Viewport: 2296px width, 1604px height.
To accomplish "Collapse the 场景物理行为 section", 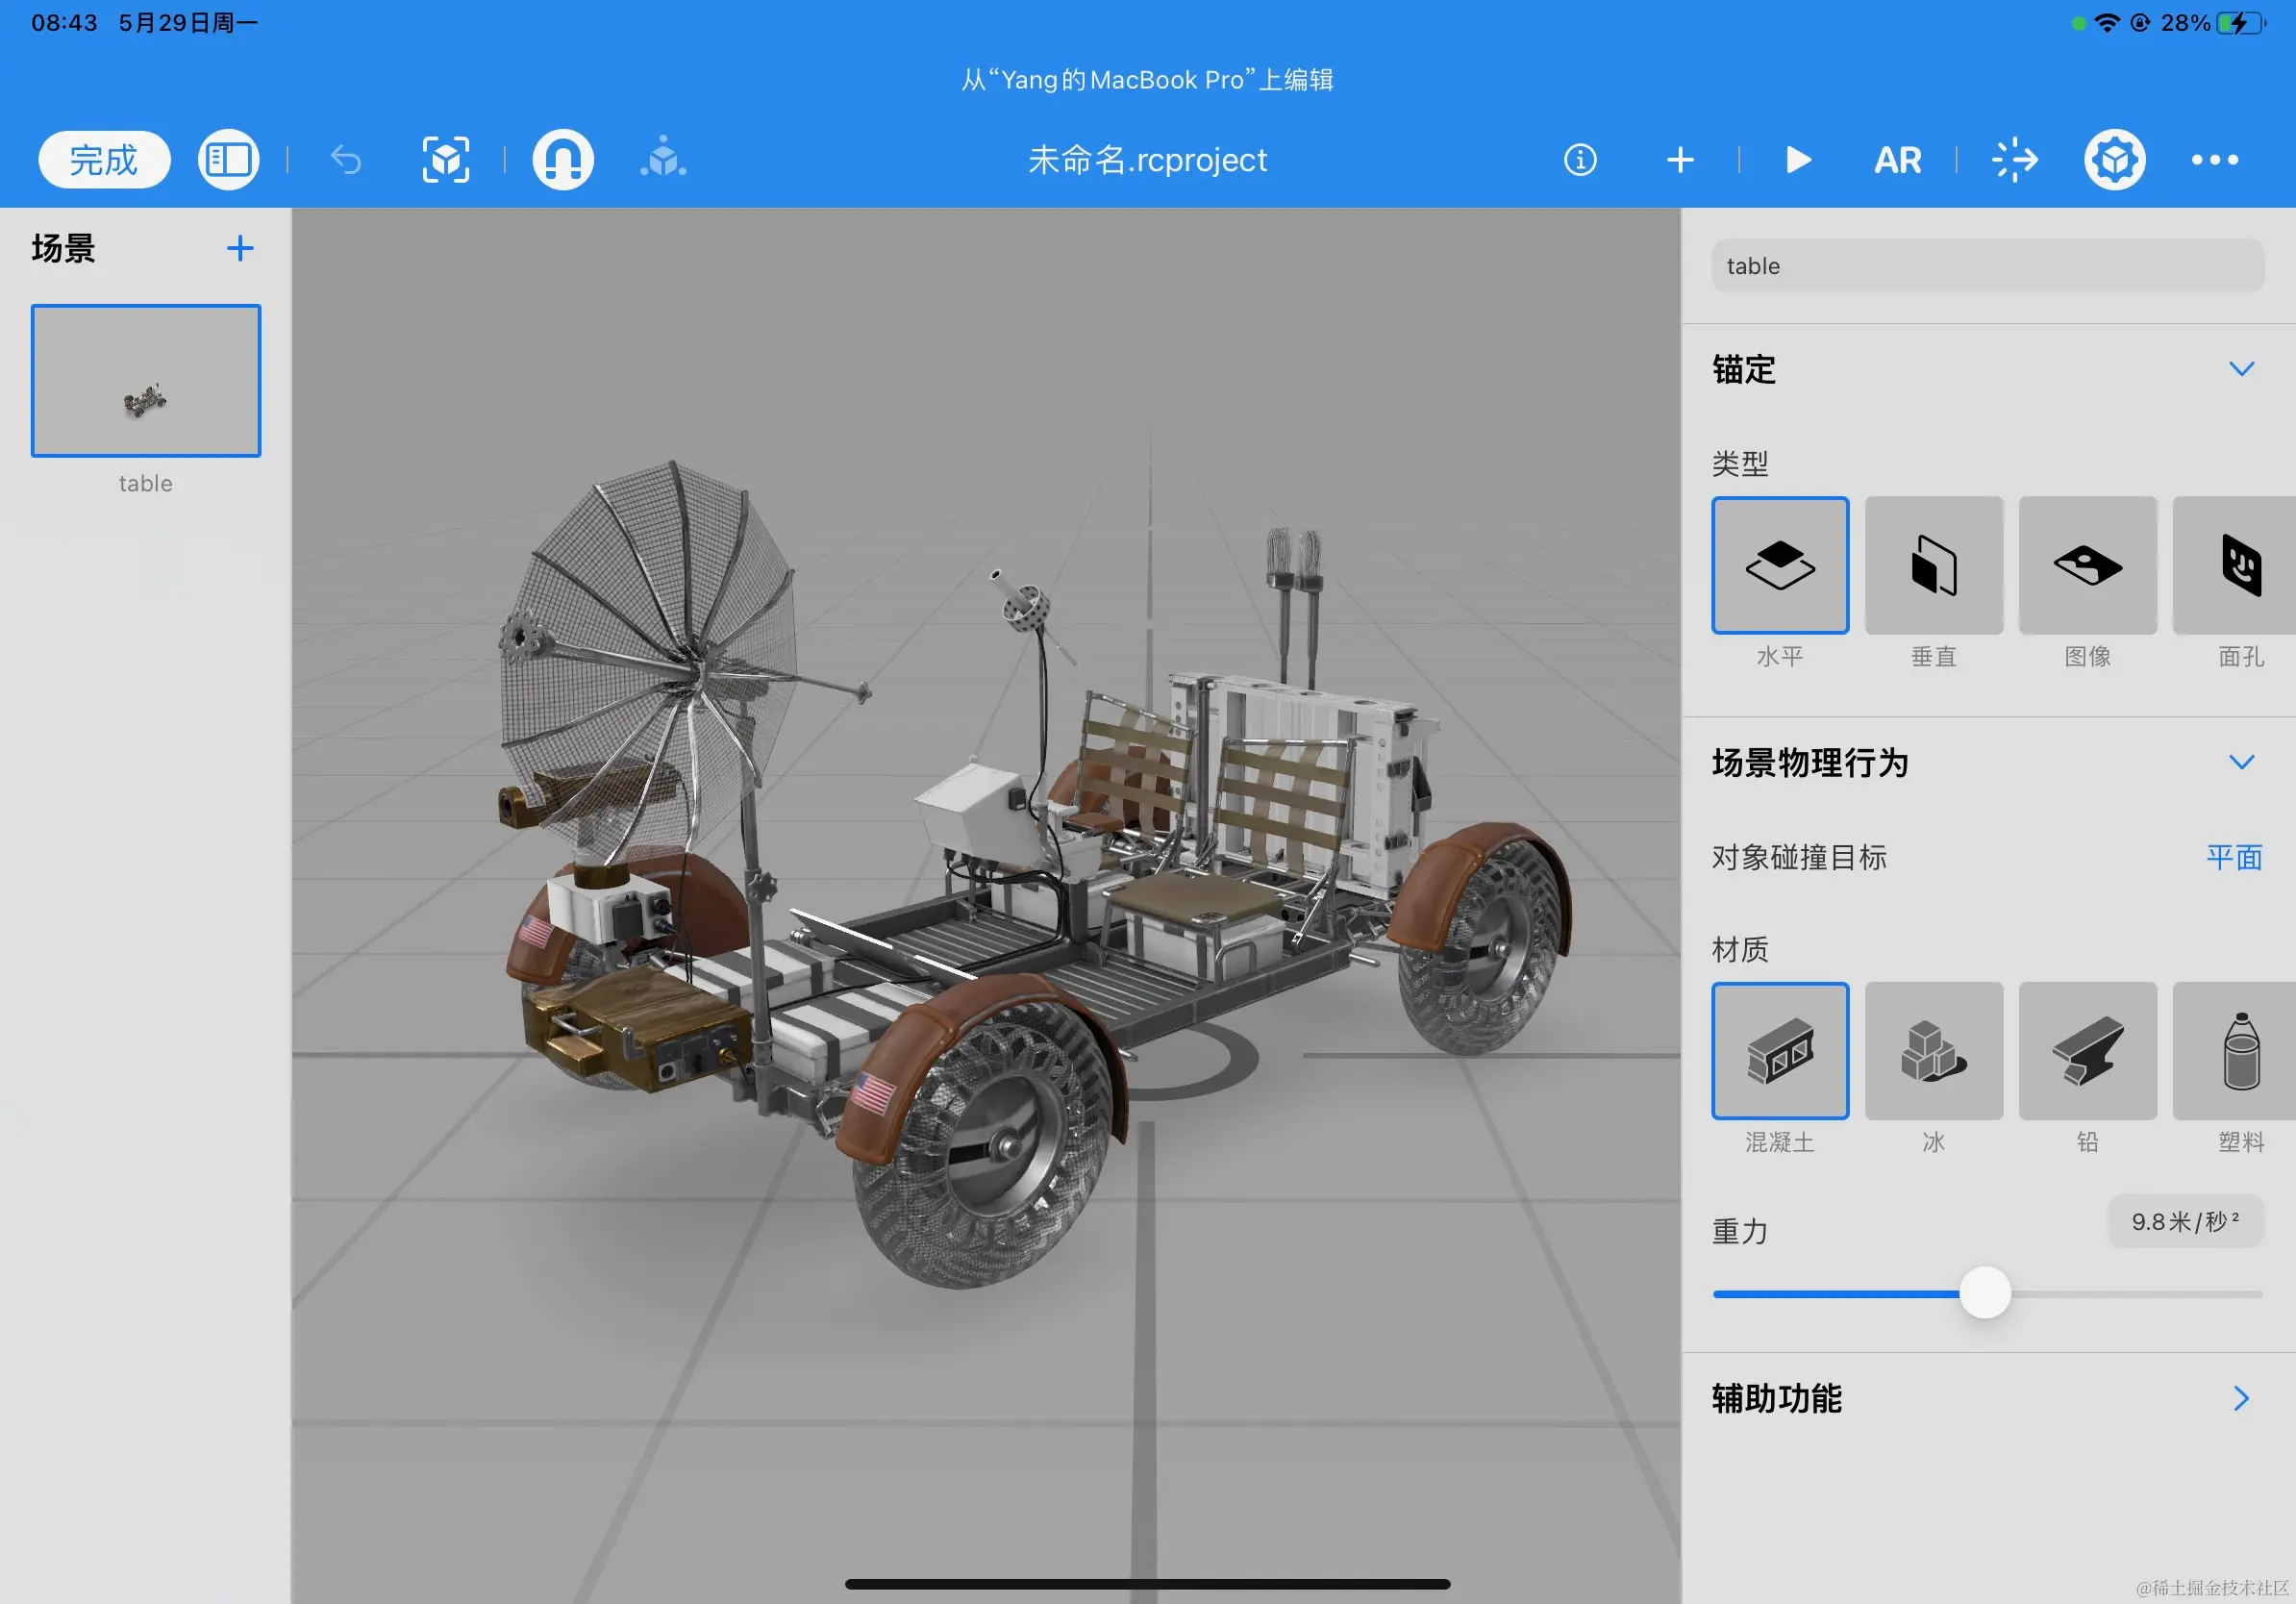I will pyautogui.click(x=2241, y=762).
